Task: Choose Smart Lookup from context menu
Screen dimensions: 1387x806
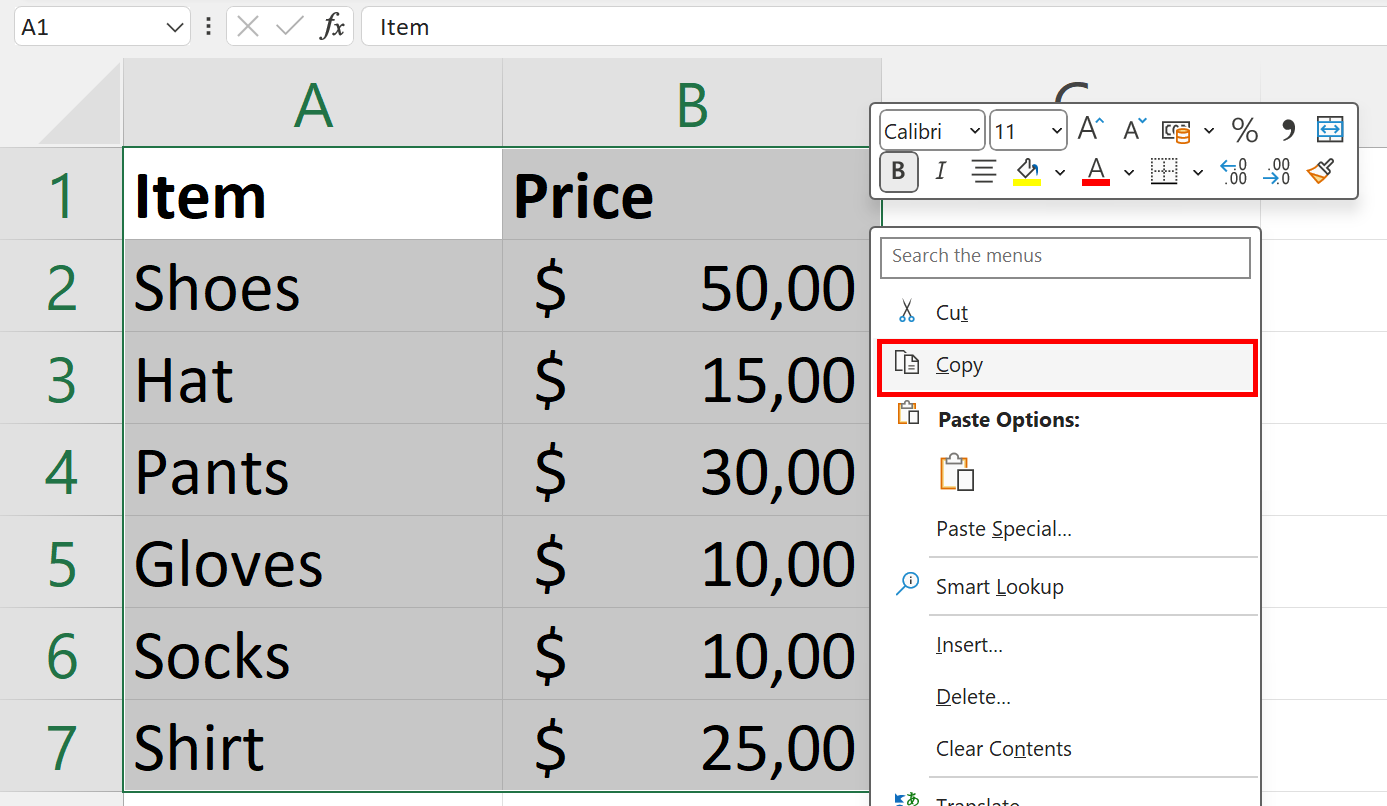Action: 1065,587
